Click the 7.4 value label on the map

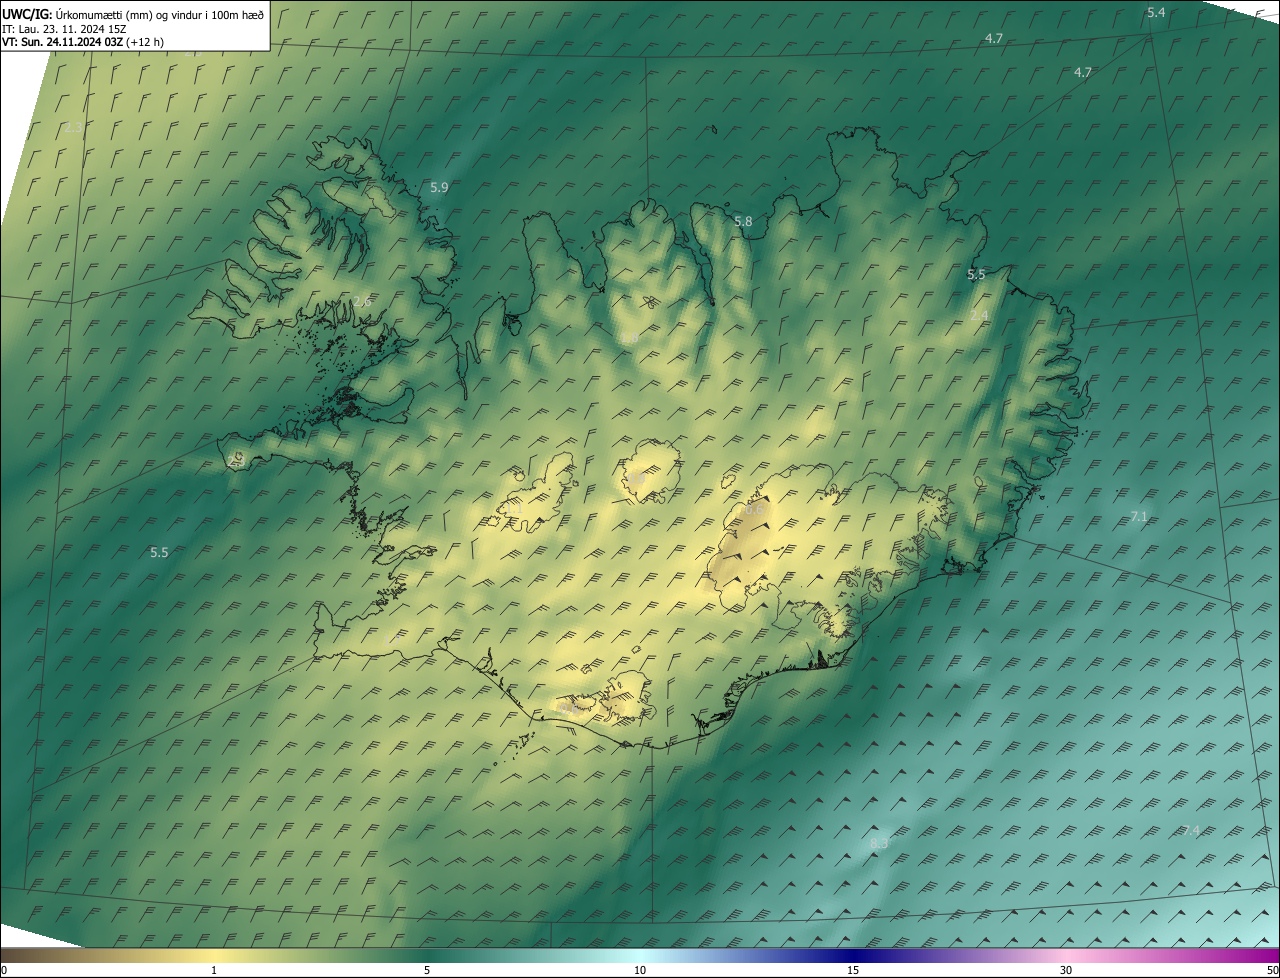pyautogui.click(x=1191, y=831)
